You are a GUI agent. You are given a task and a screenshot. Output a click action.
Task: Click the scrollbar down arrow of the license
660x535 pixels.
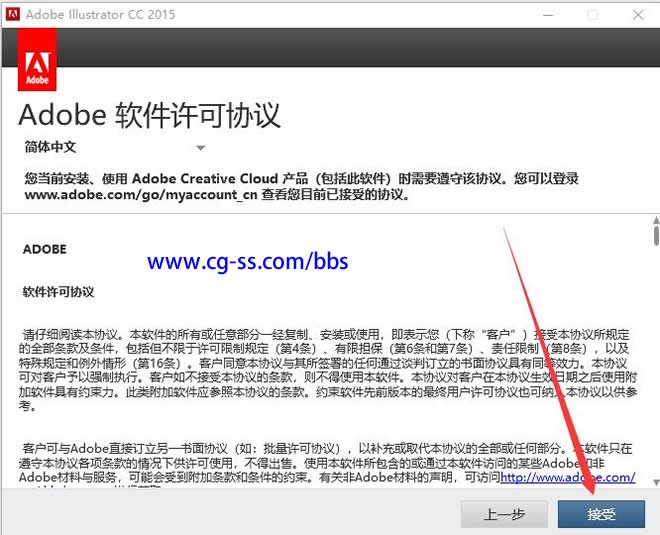[655, 482]
